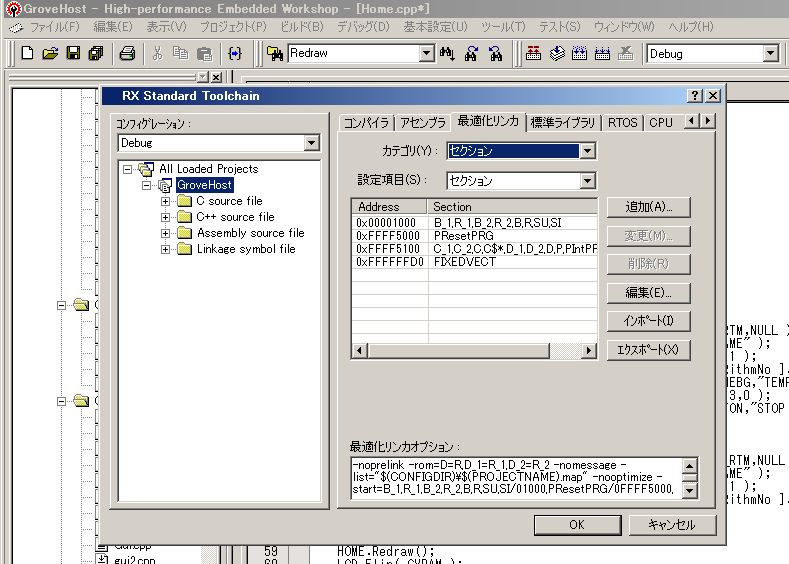Expand the Assembly source file folder
The width and height of the screenshot is (789, 564).
pyautogui.click(x=165, y=233)
